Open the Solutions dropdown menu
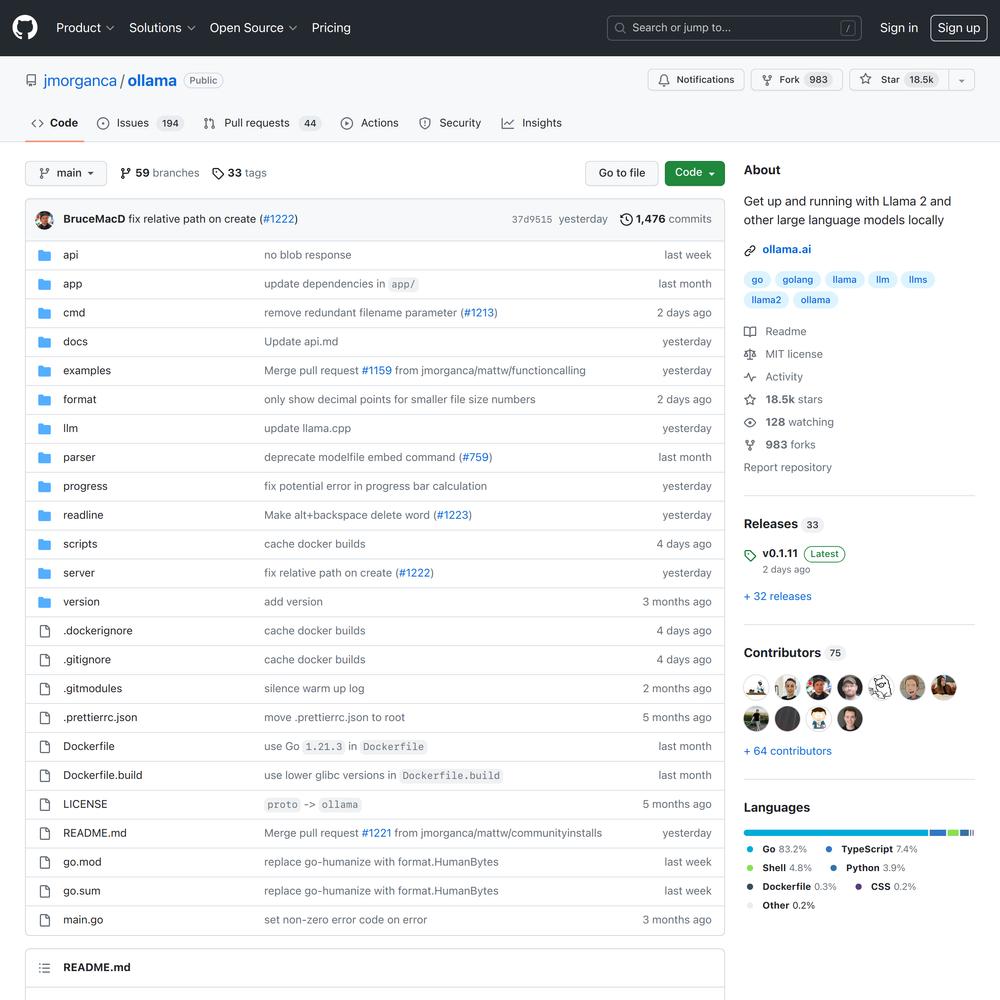Viewport: 1000px width, 1000px height. click(x=161, y=28)
